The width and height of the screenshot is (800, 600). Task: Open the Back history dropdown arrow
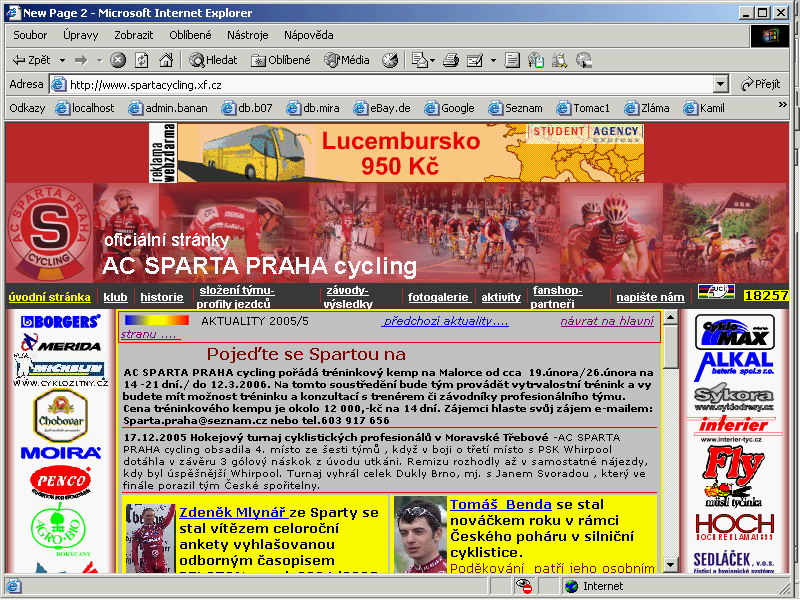coord(62,60)
